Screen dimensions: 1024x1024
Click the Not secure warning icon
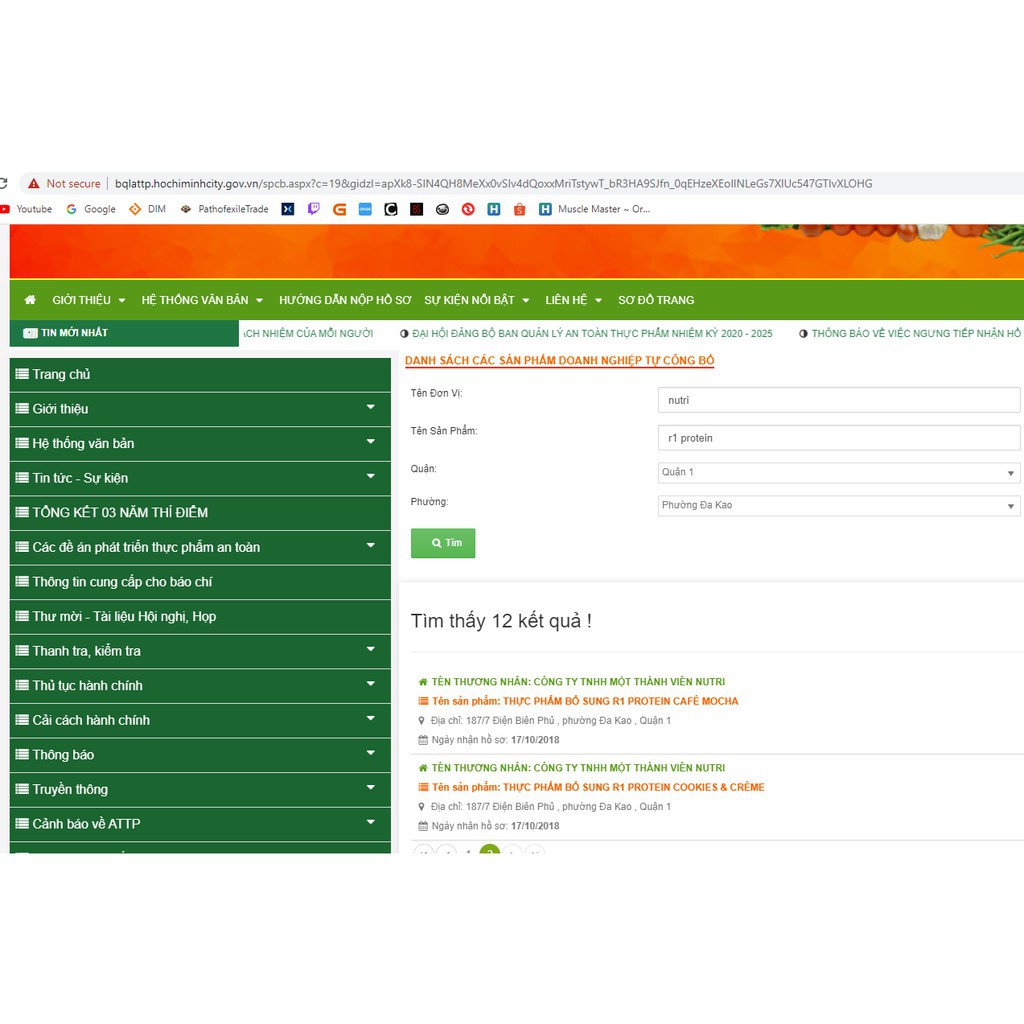pyautogui.click(x=34, y=184)
